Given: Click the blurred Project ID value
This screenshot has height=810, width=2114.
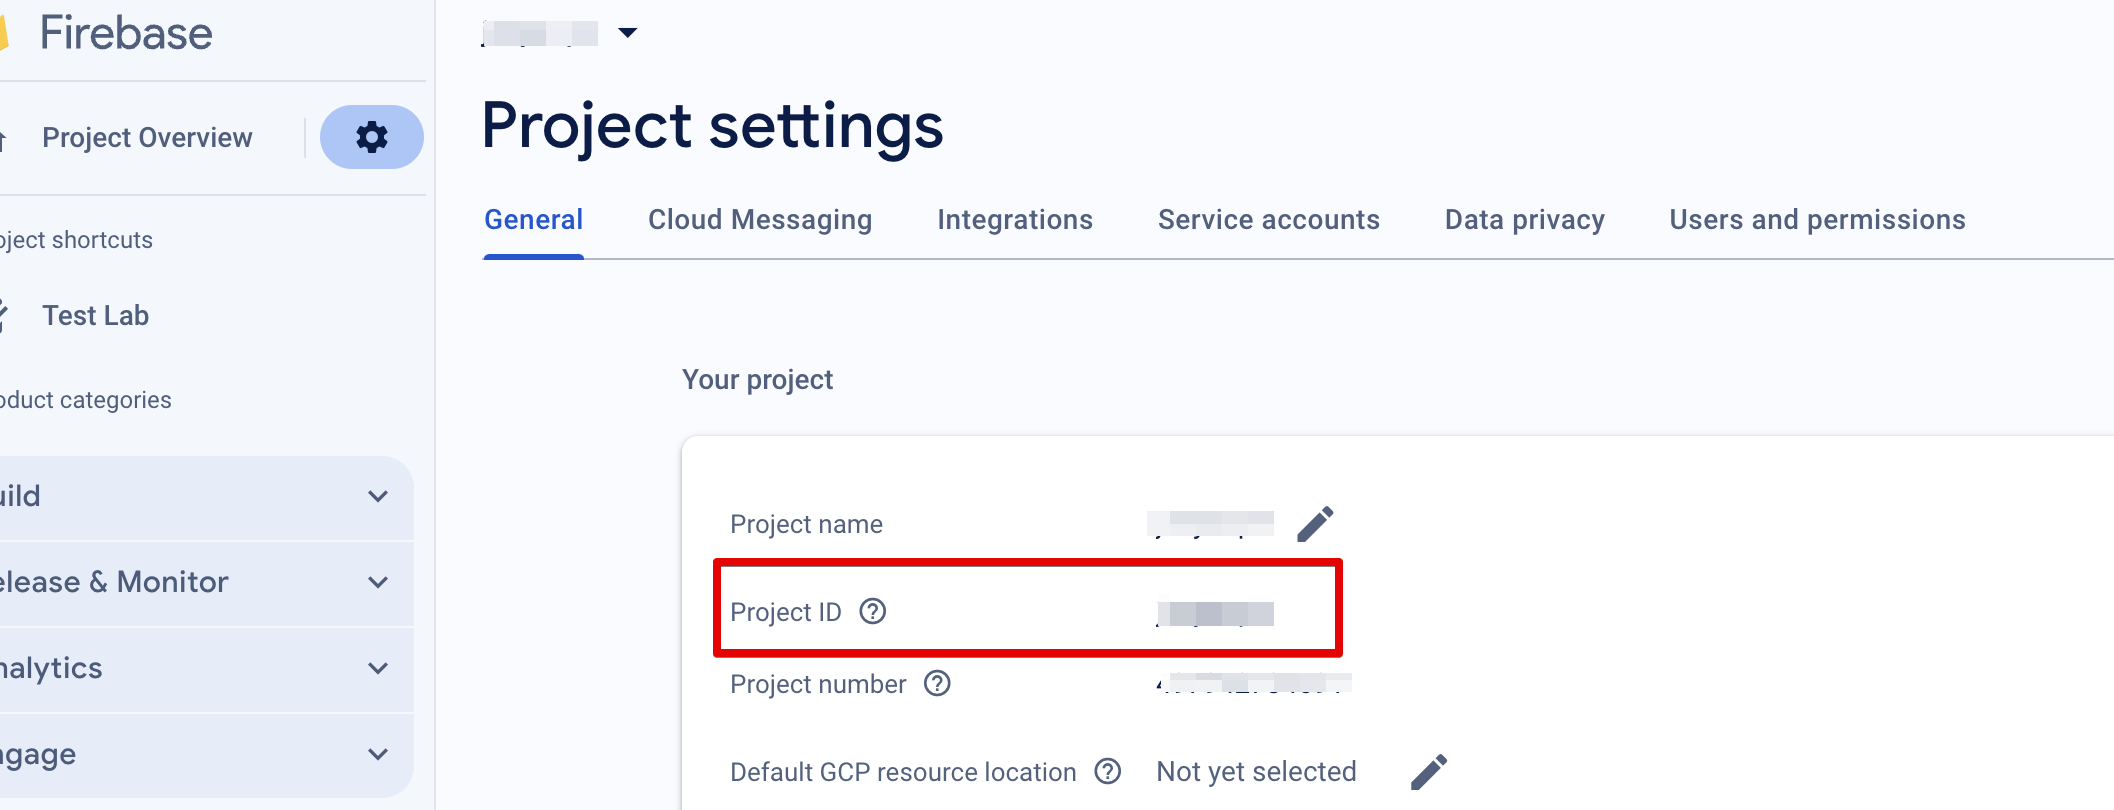Looking at the screenshot, I should coord(1215,613).
